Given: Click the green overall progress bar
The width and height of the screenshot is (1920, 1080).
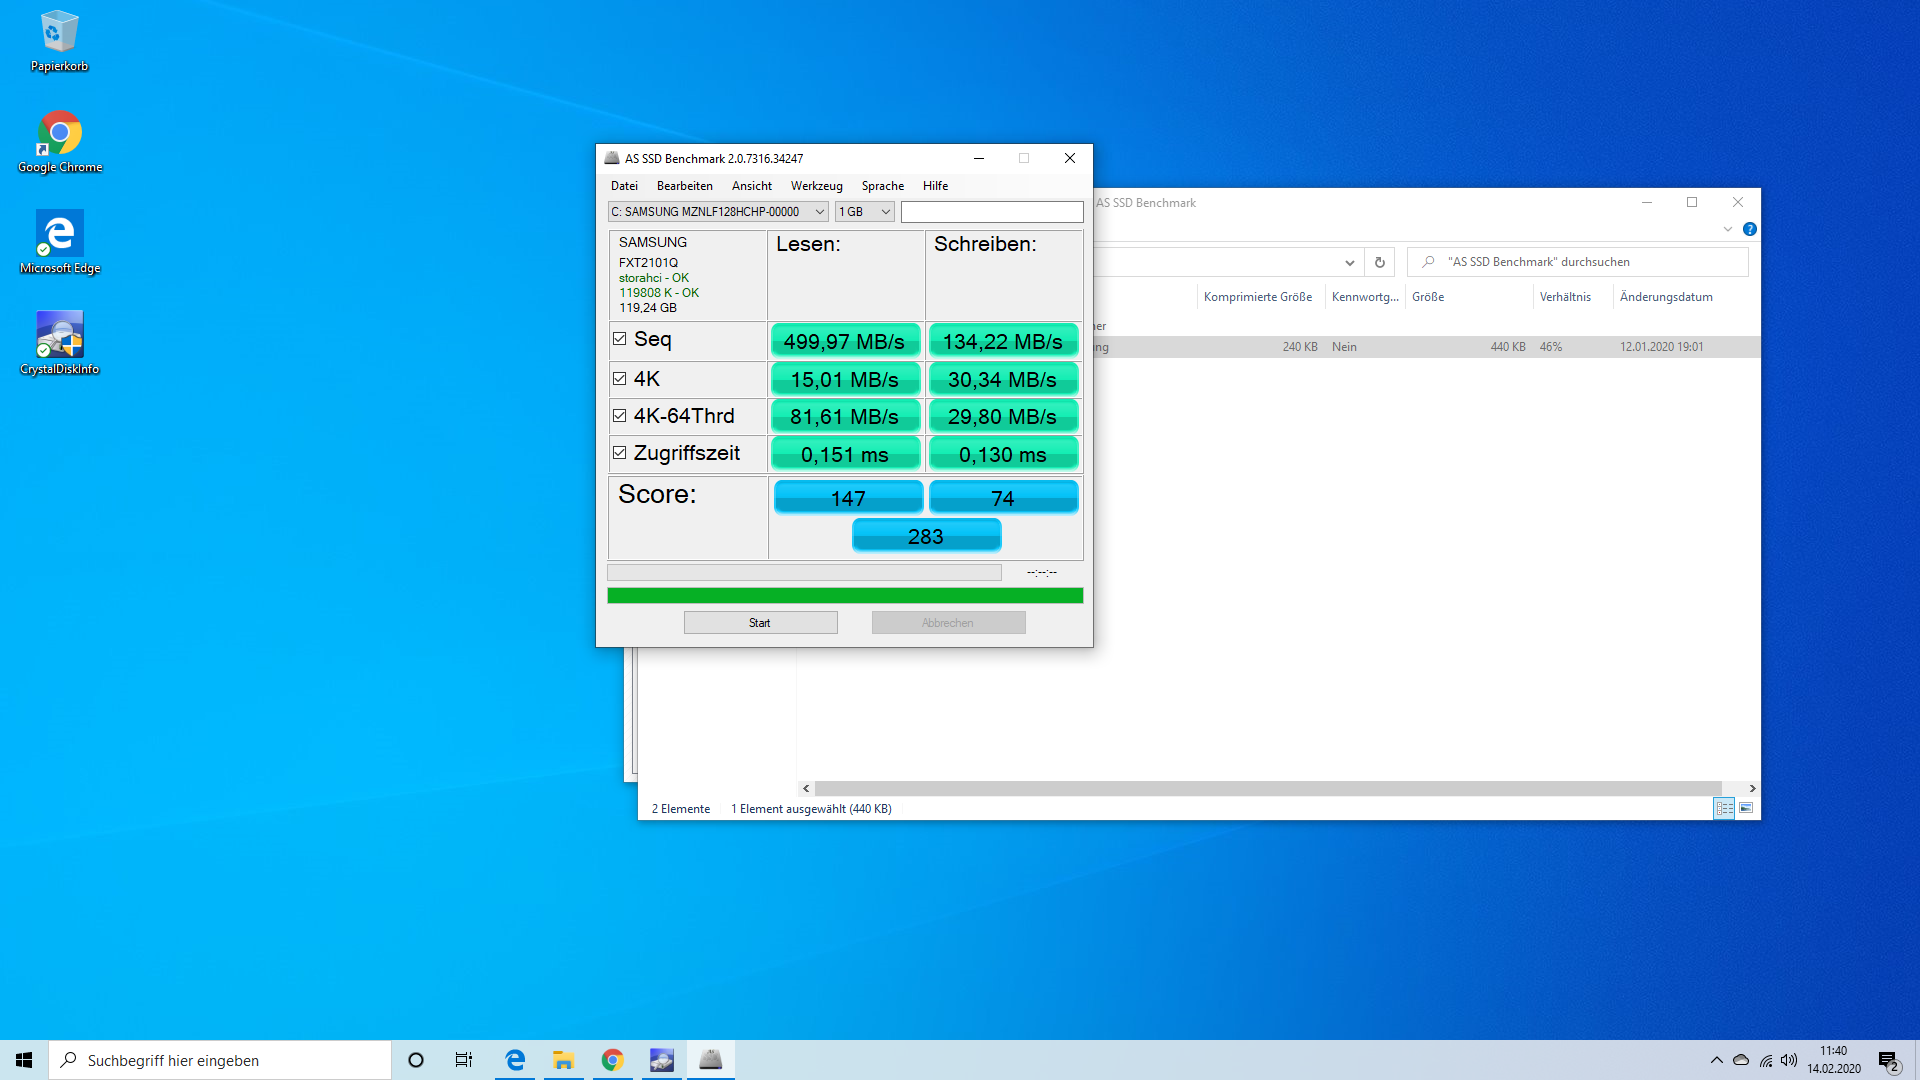Looking at the screenshot, I should coord(845,596).
